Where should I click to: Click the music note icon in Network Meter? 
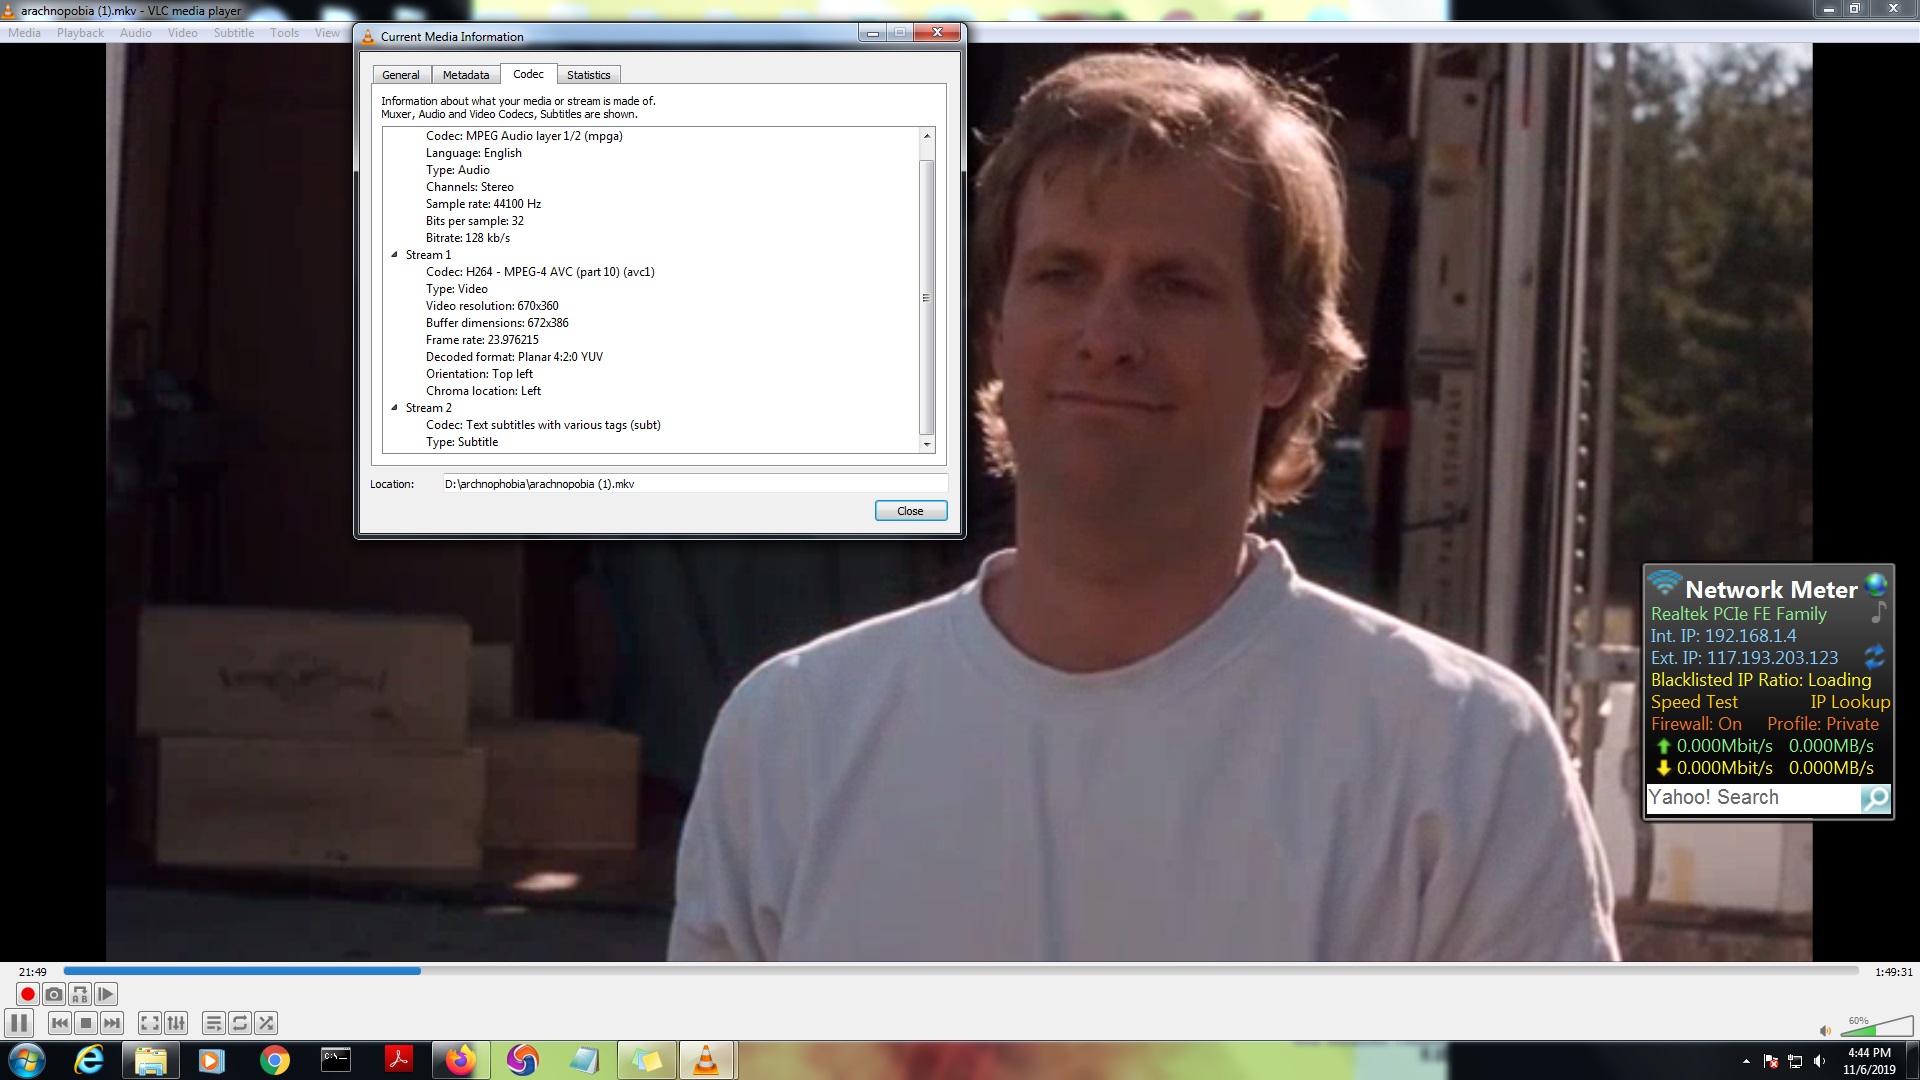coord(1879,612)
